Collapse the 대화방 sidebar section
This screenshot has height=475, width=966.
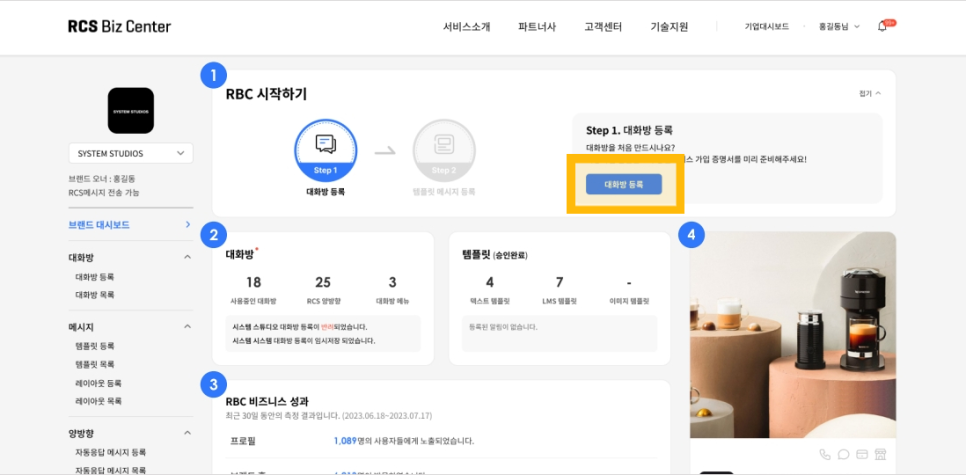tap(187, 257)
